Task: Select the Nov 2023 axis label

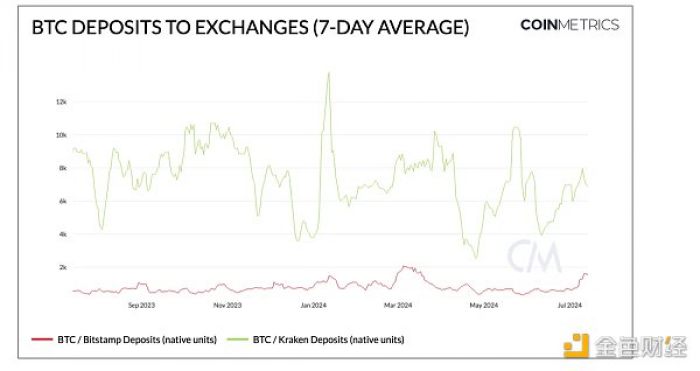Action: point(227,305)
